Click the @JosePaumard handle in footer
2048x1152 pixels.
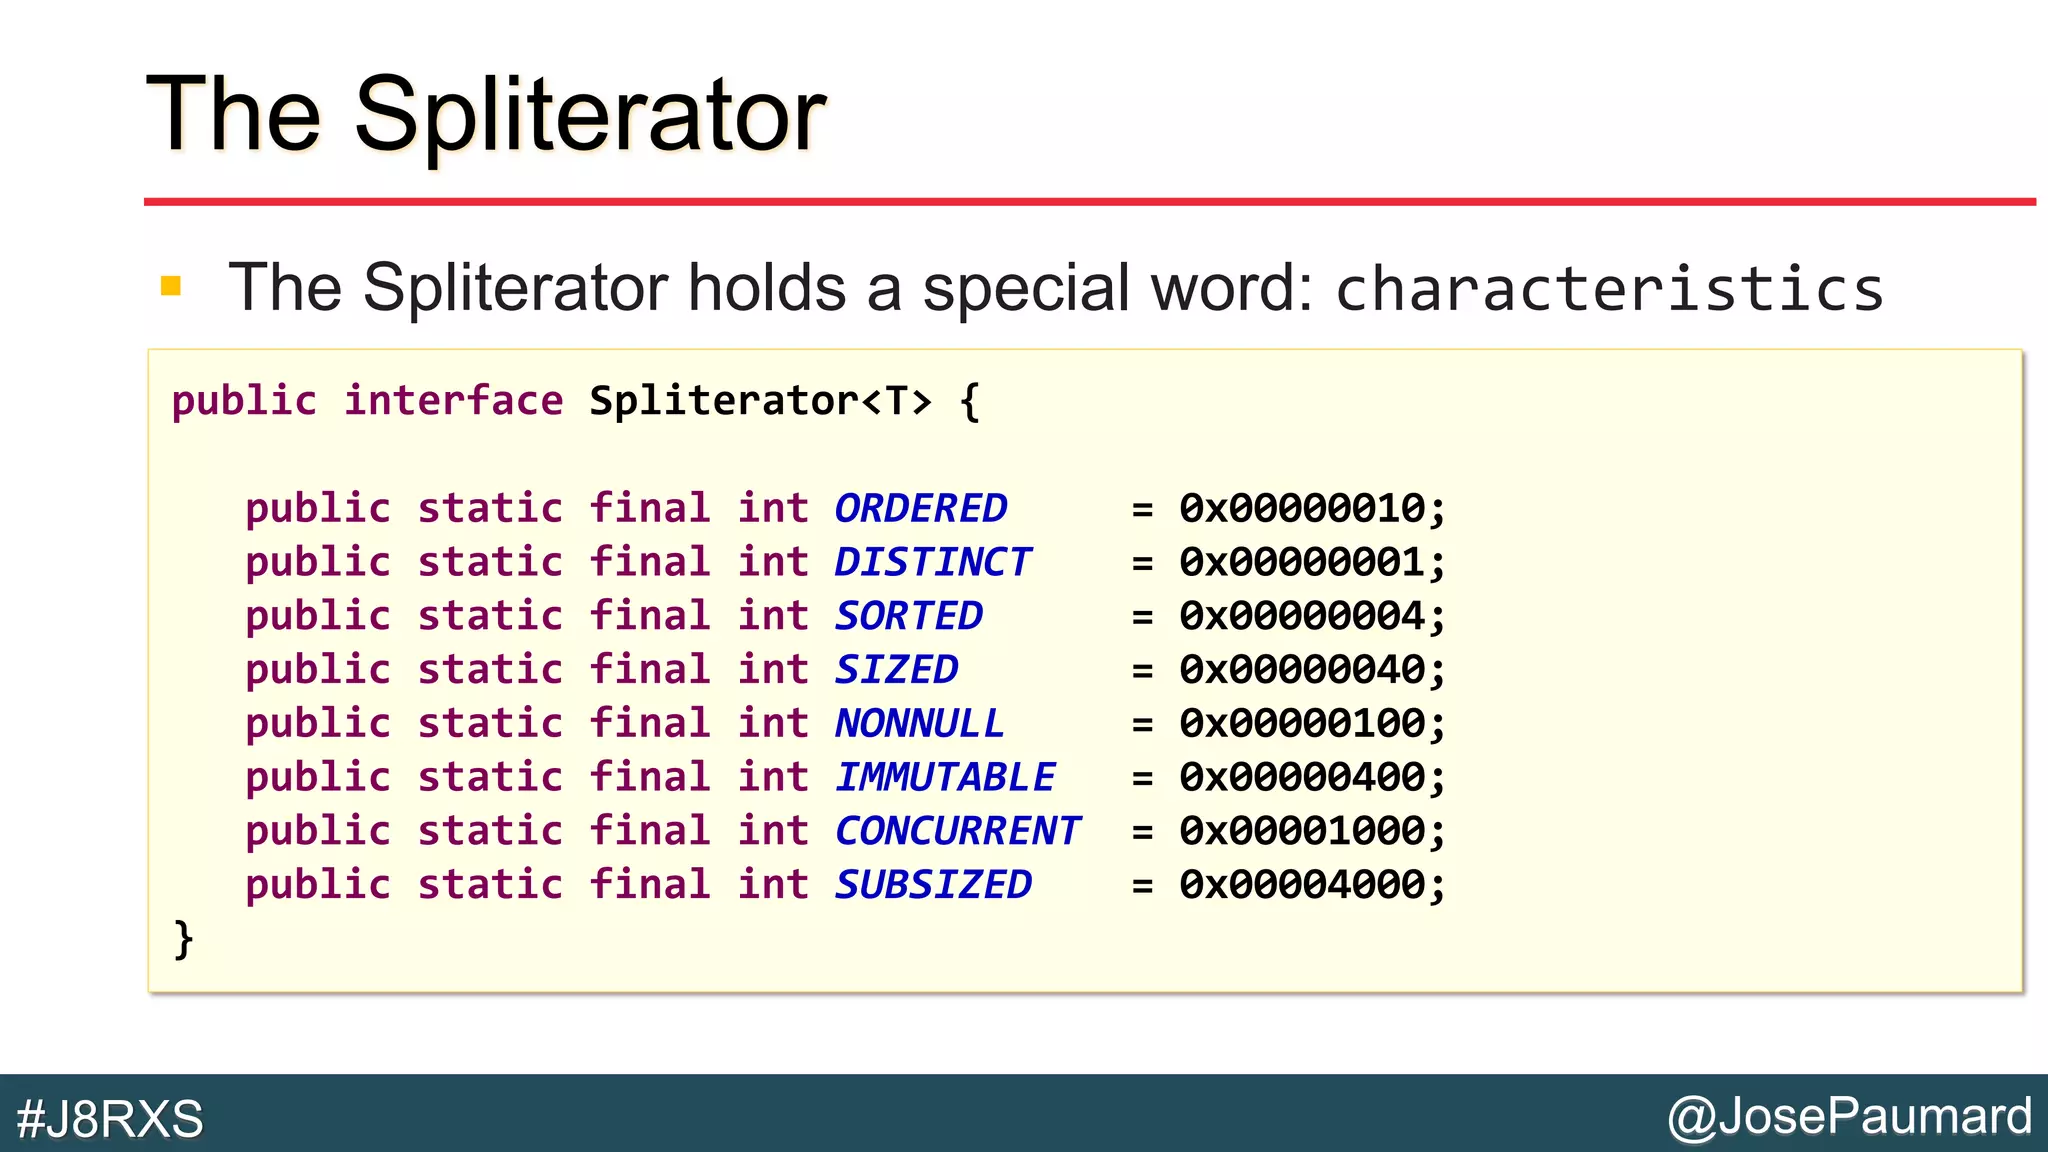coord(1850,1116)
